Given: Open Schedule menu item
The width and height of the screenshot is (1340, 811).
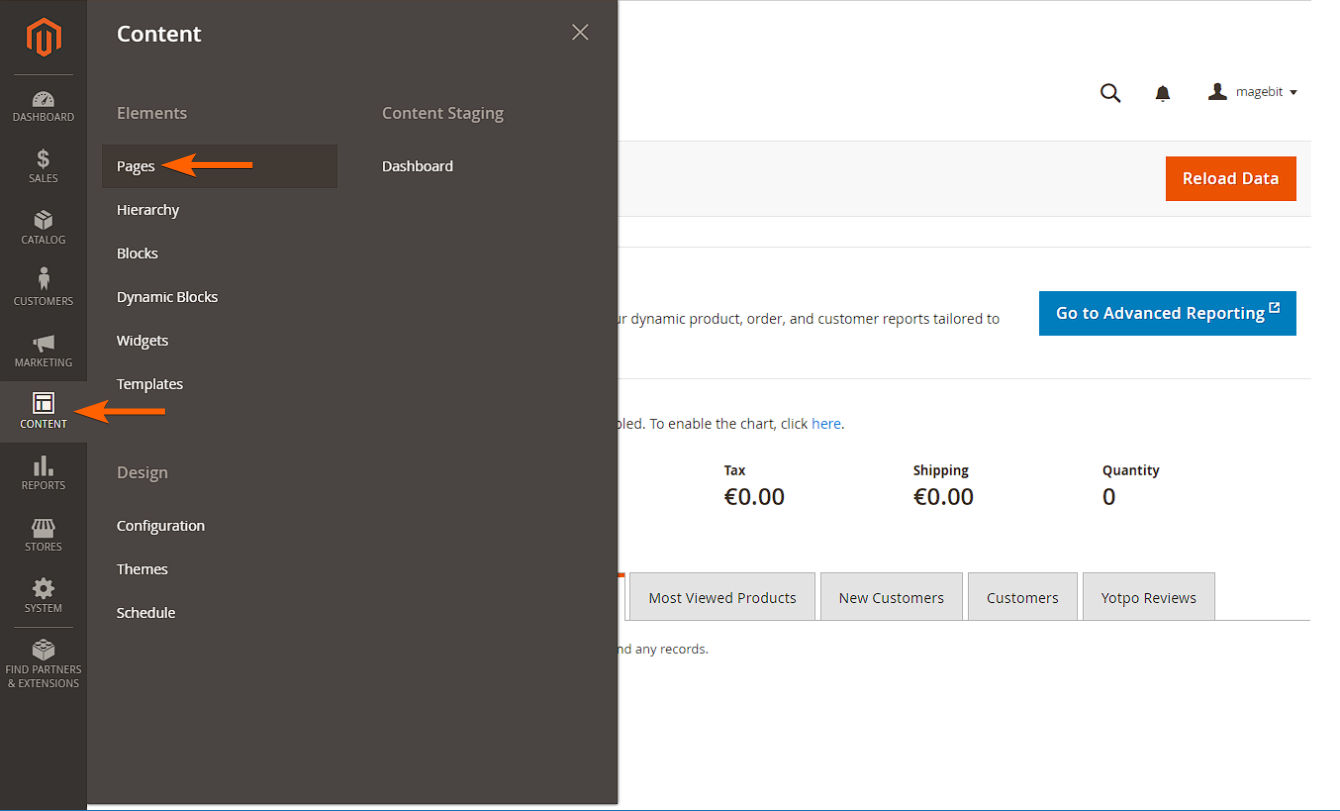Looking at the screenshot, I should 146,613.
